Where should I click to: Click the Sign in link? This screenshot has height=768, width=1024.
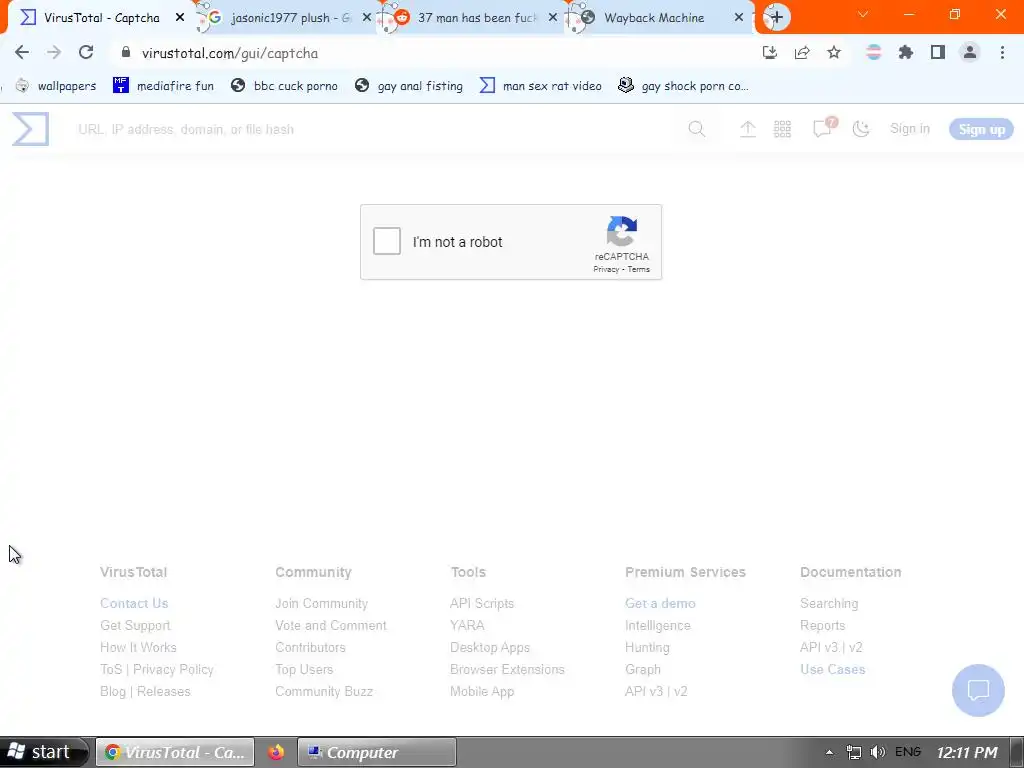pyautogui.click(x=910, y=129)
